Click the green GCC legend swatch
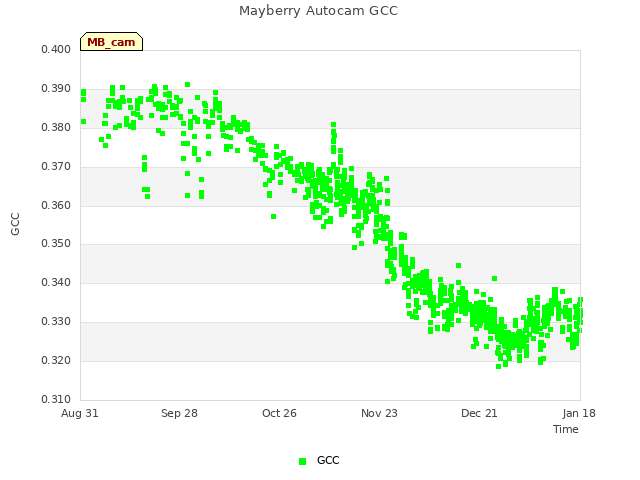The image size is (640, 480). (x=302, y=461)
